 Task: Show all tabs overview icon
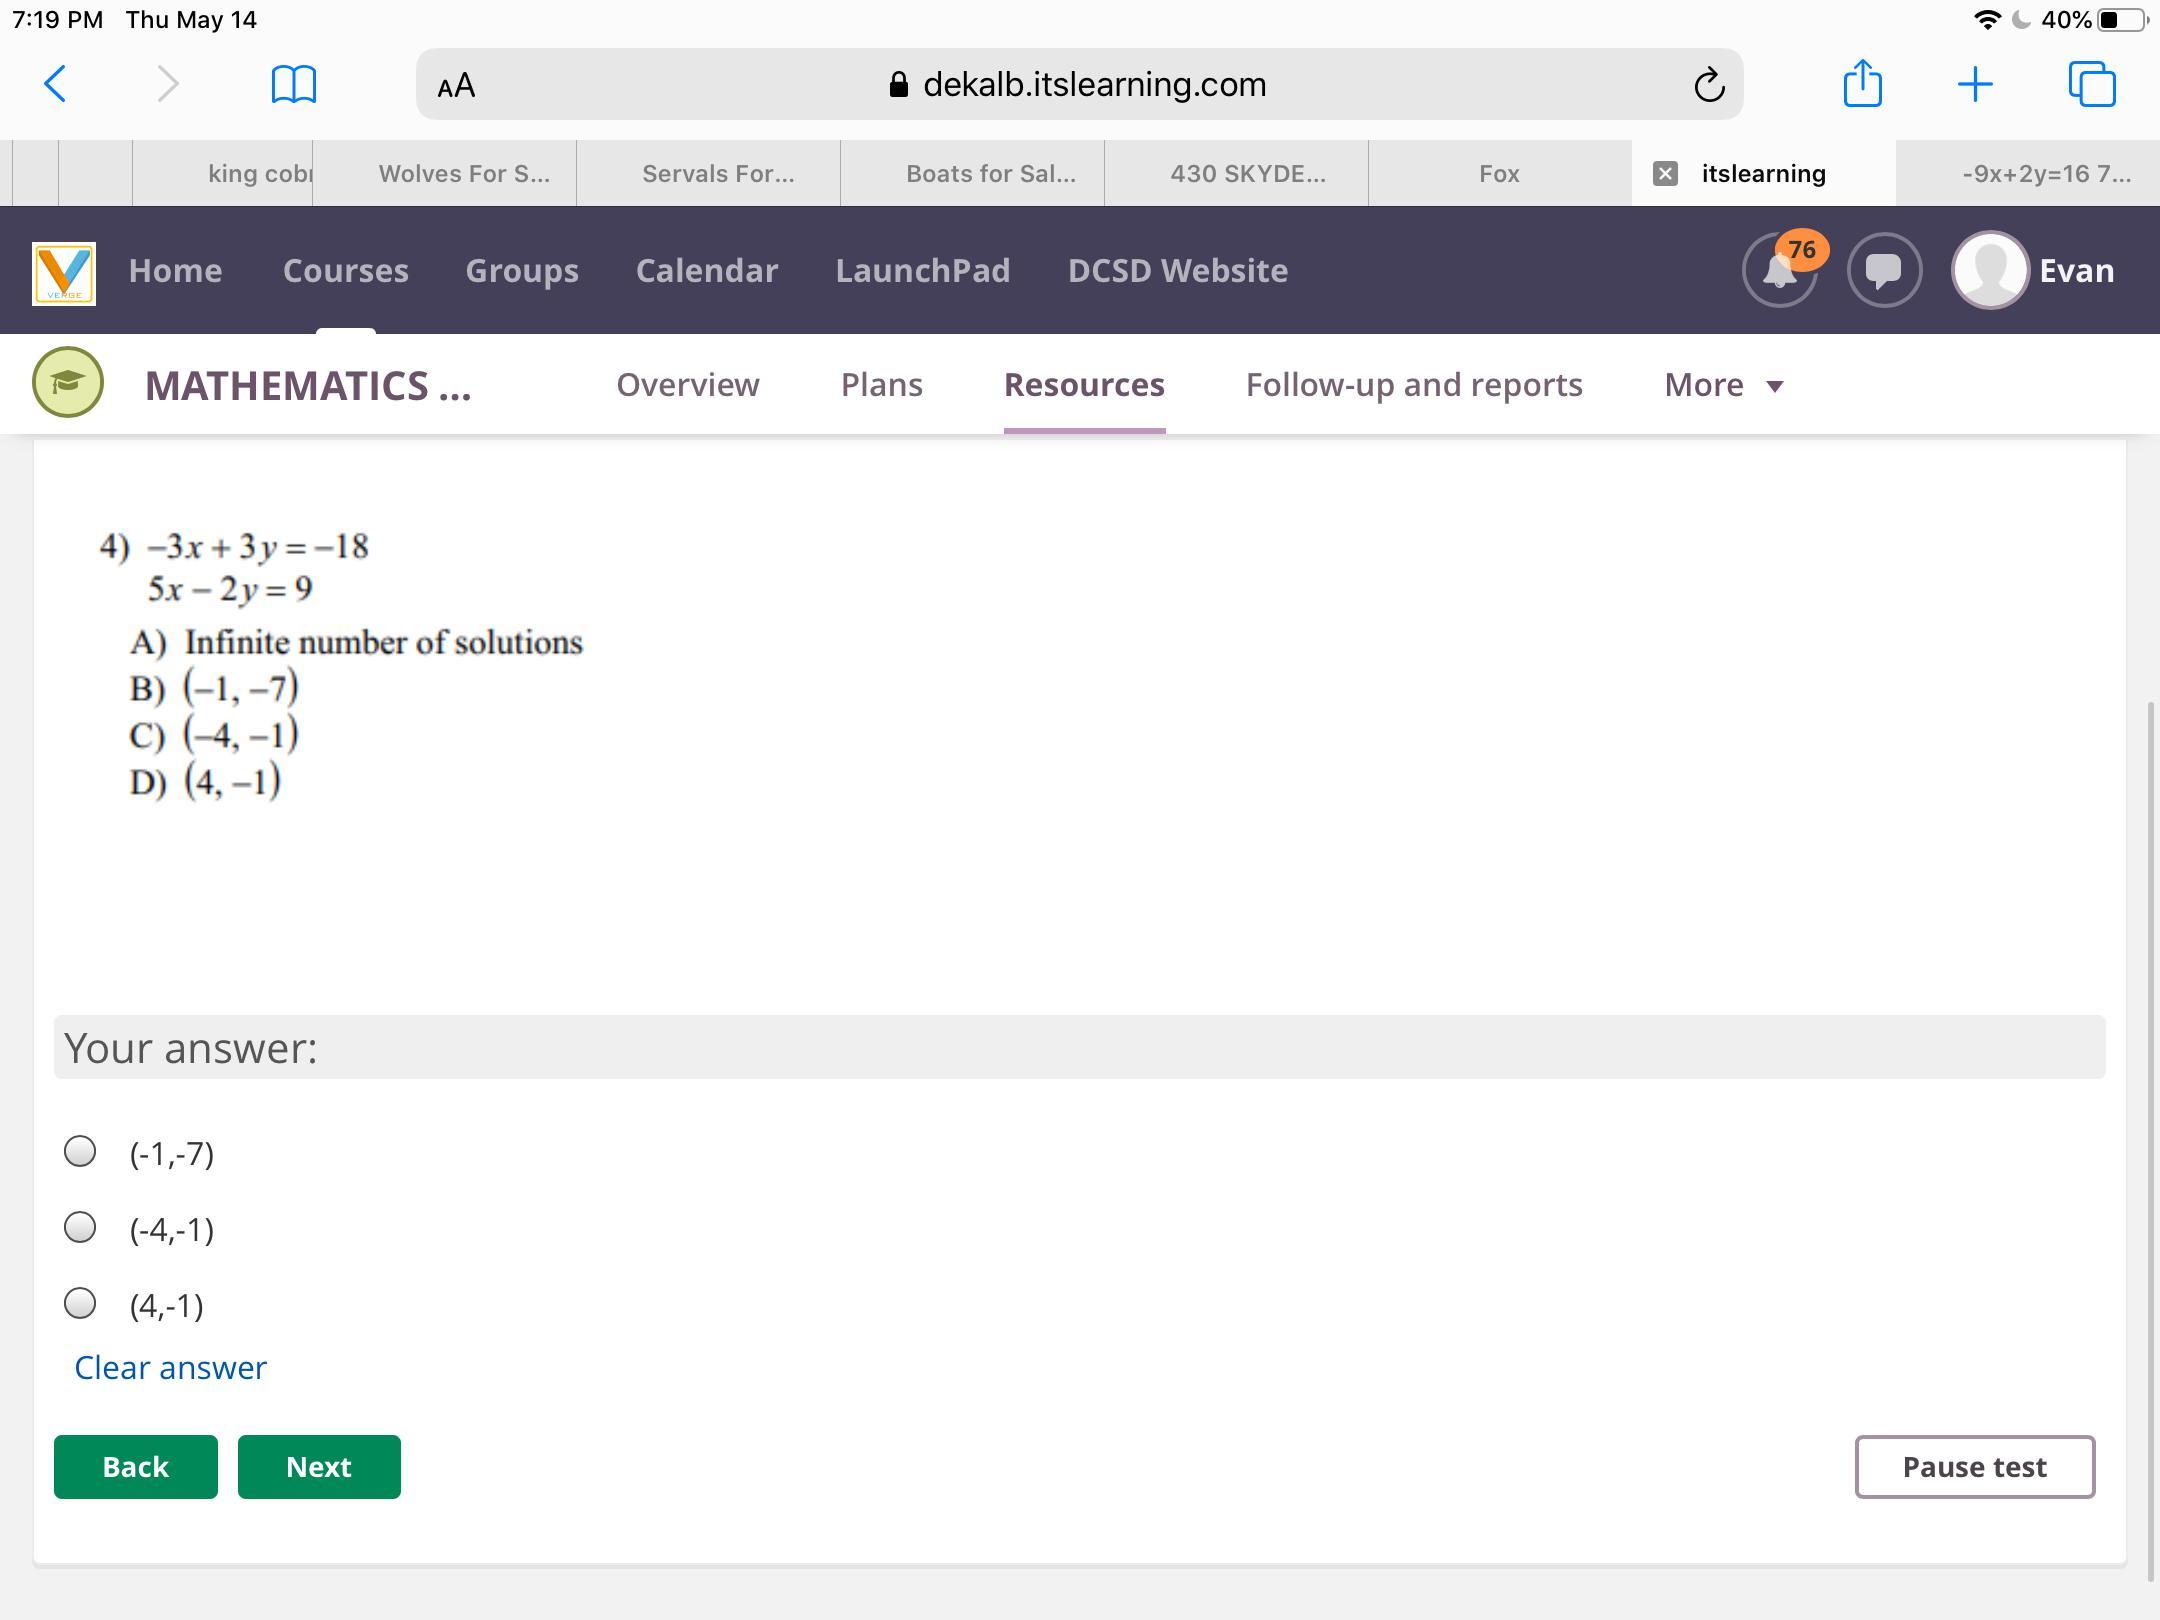click(2091, 85)
